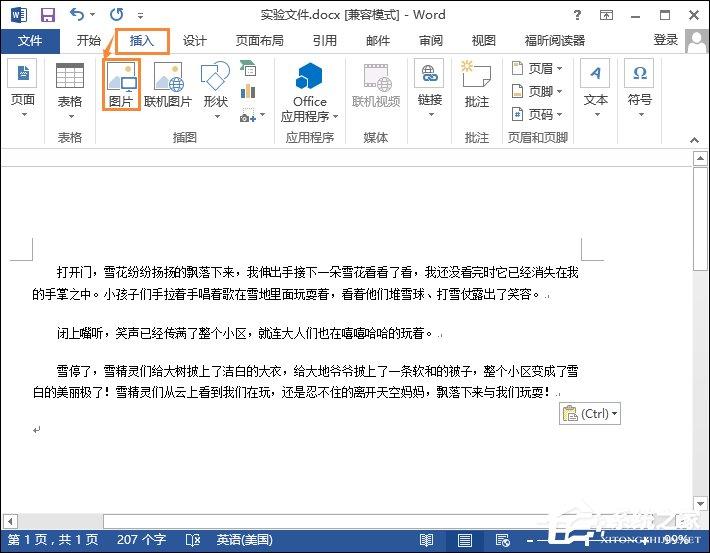Expand the Undo history arrow
The image size is (710, 553).
(x=92, y=14)
